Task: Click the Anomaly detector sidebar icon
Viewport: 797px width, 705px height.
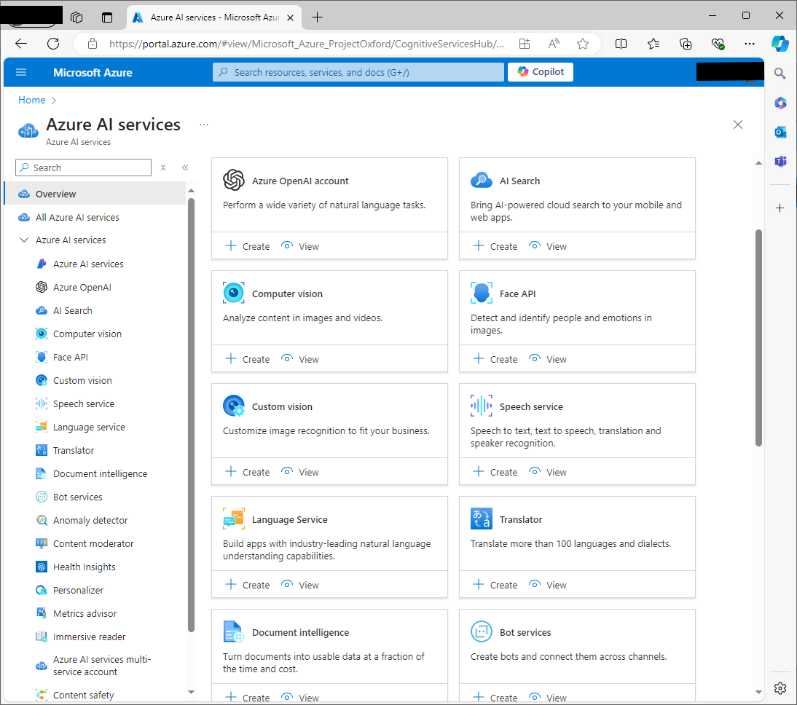Action: (41, 520)
